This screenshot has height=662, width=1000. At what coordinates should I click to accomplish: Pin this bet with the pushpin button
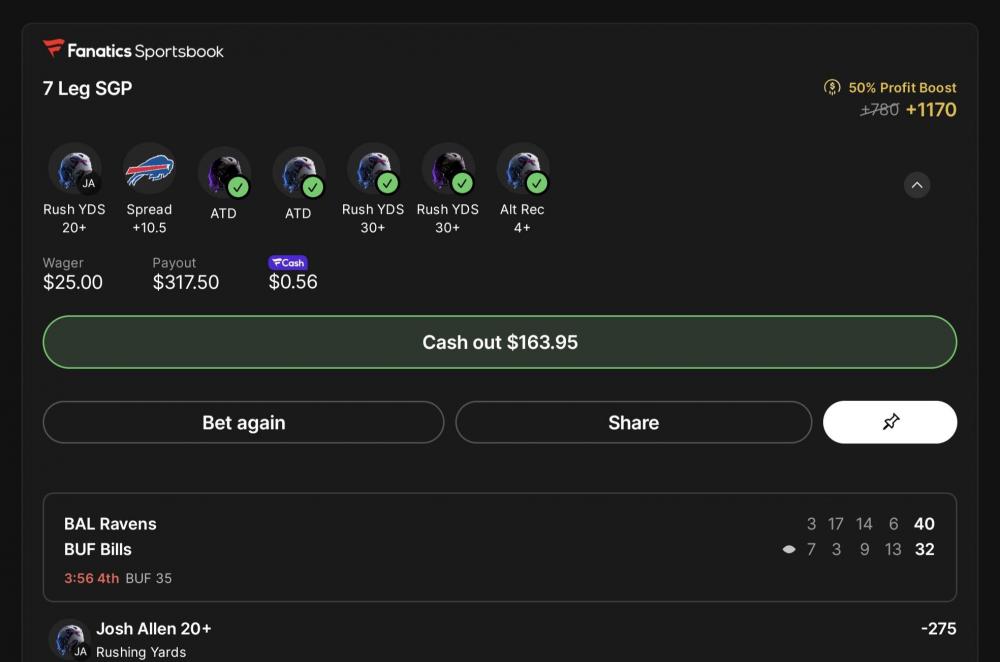click(889, 422)
